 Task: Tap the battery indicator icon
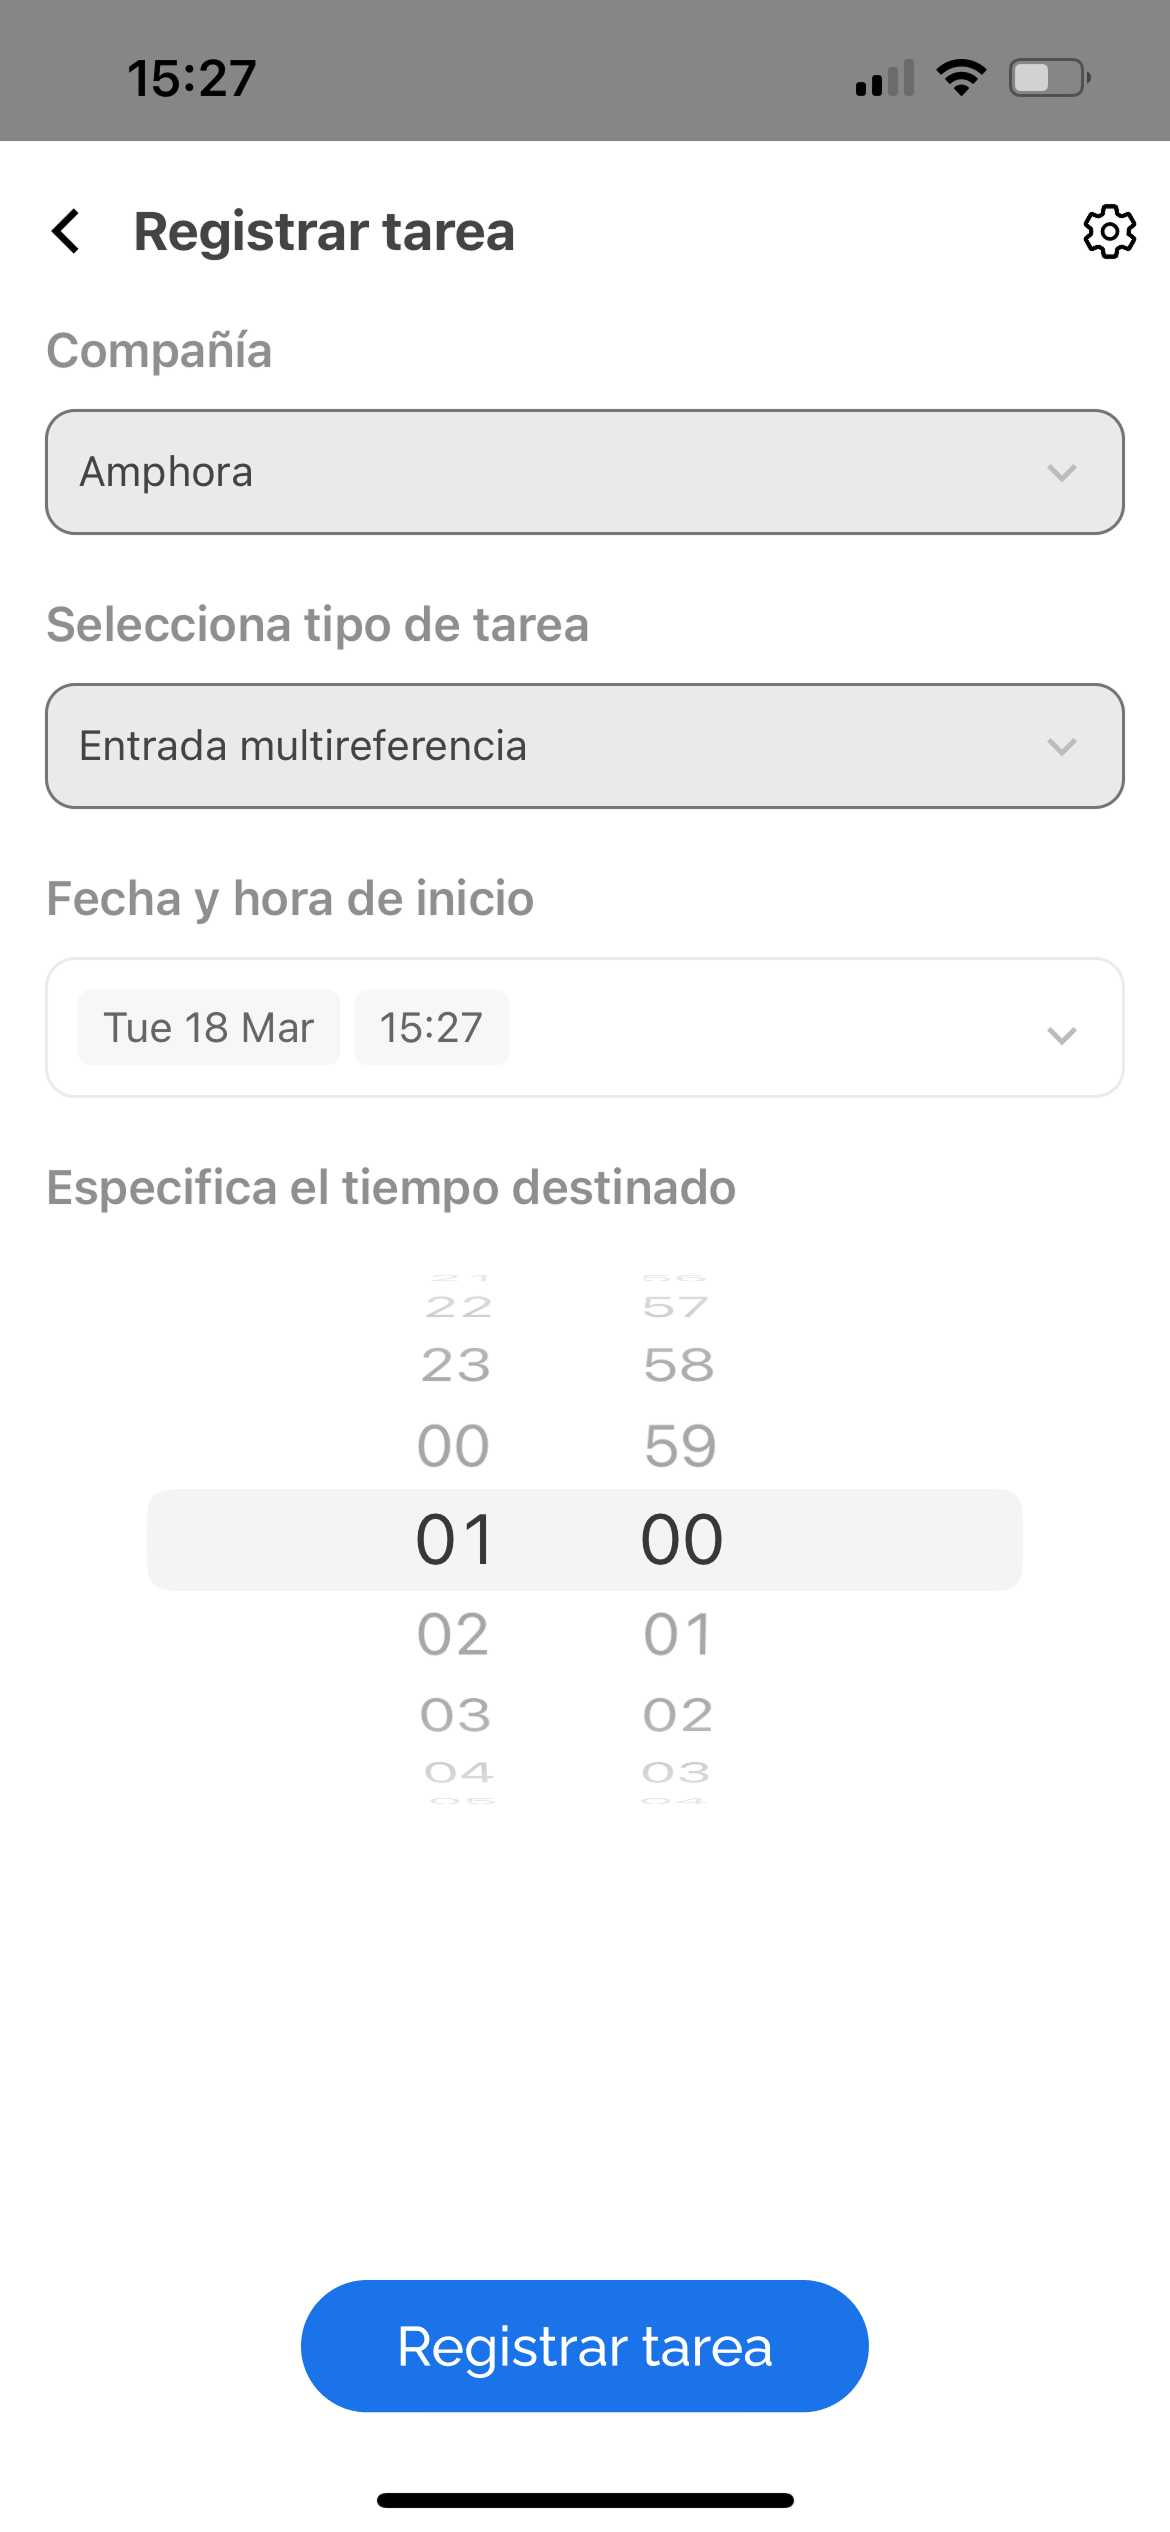1049,77
